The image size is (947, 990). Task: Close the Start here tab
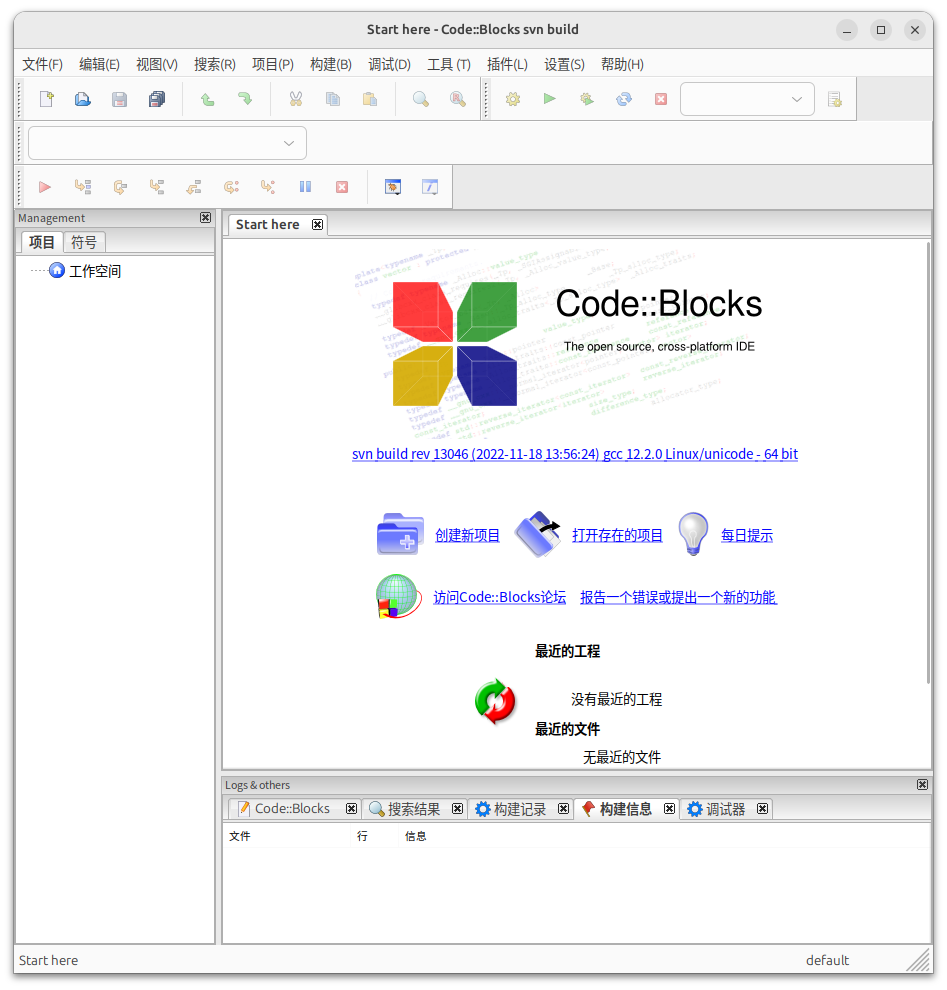pyautogui.click(x=318, y=225)
